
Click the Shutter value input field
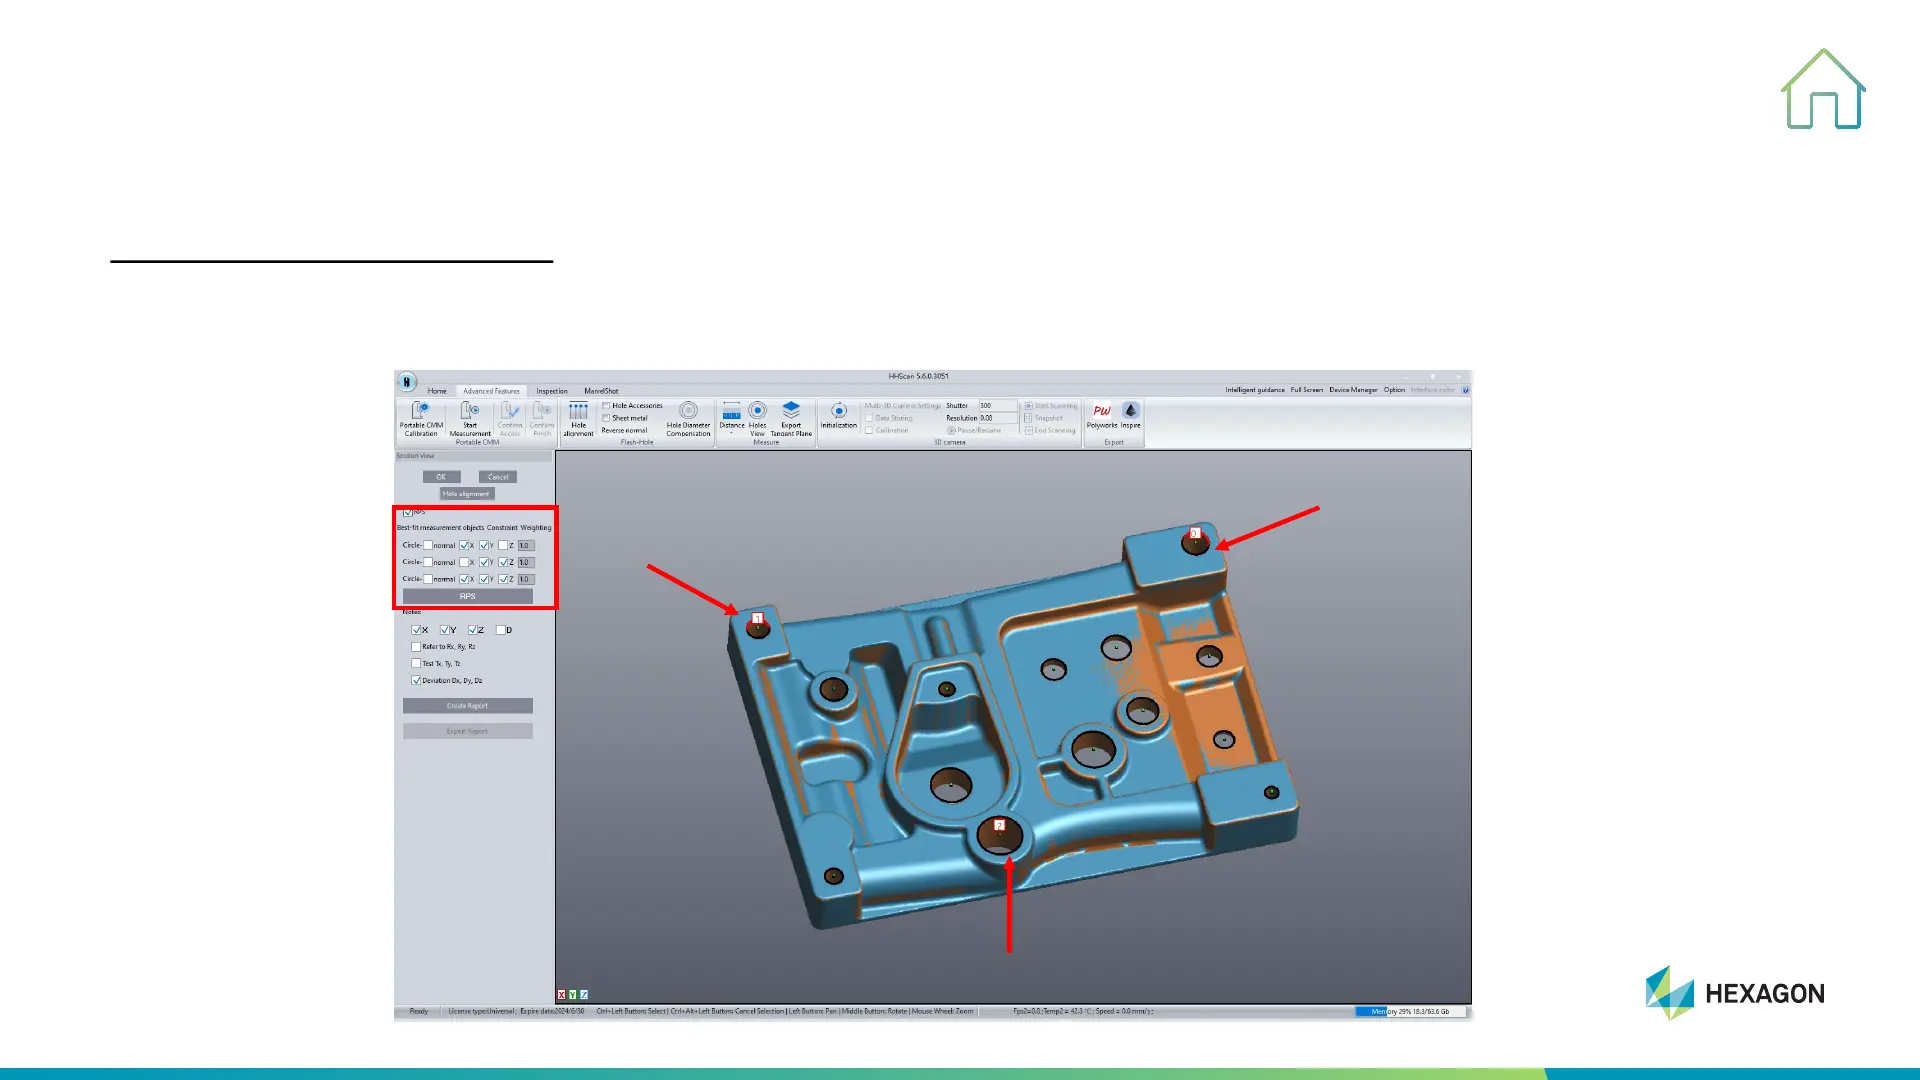point(997,406)
